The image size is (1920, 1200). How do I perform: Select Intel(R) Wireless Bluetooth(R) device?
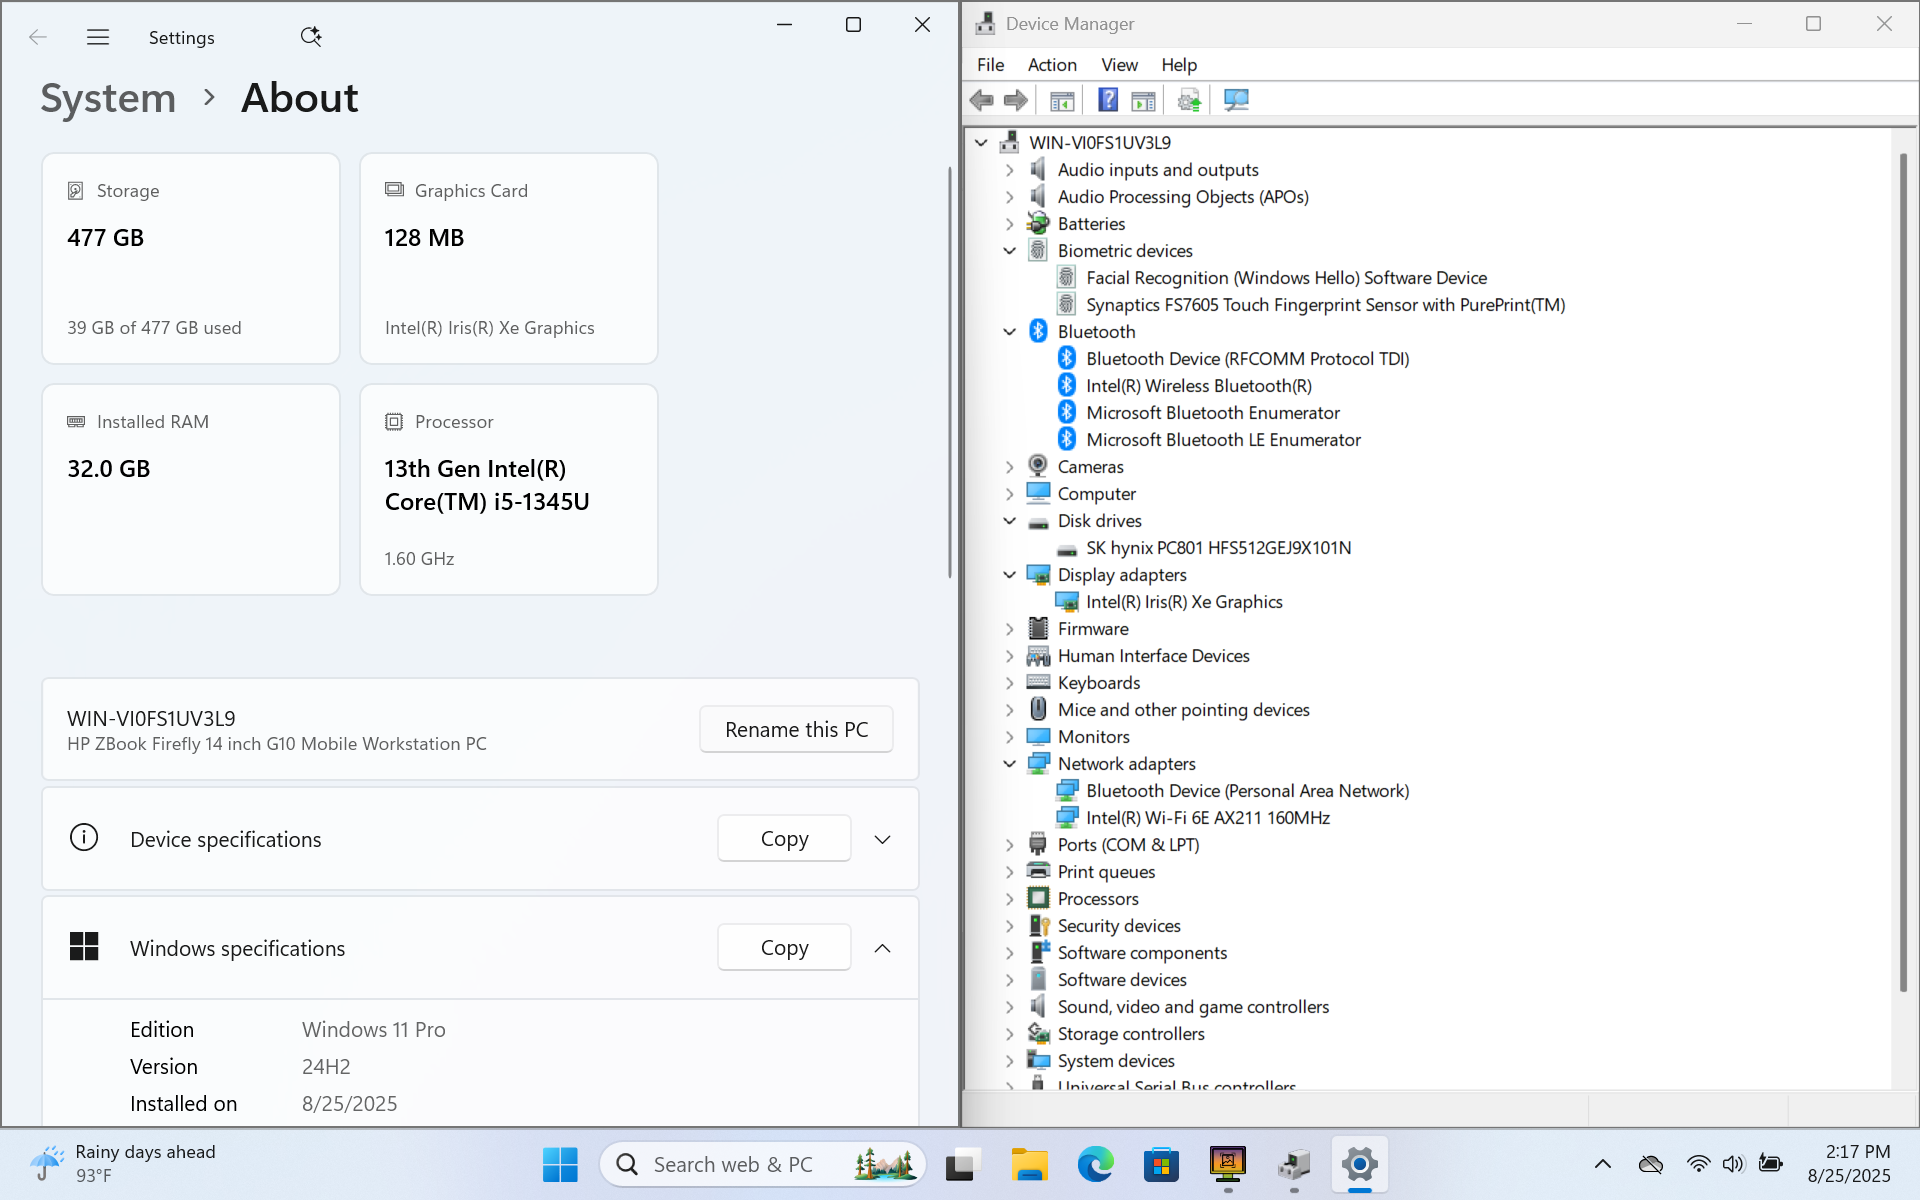pyautogui.click(x=1199, y=386)
